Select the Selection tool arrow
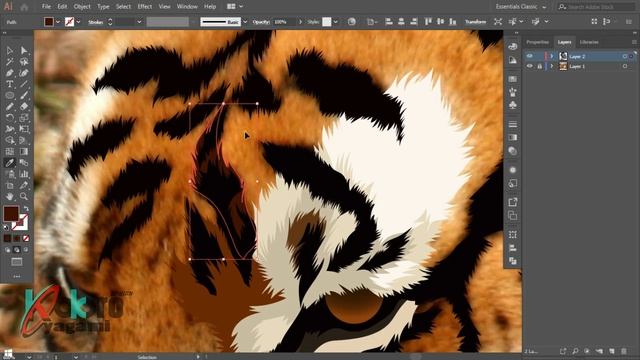The height and width of the screenshot is (360, 640). click(x=9, y=51)
